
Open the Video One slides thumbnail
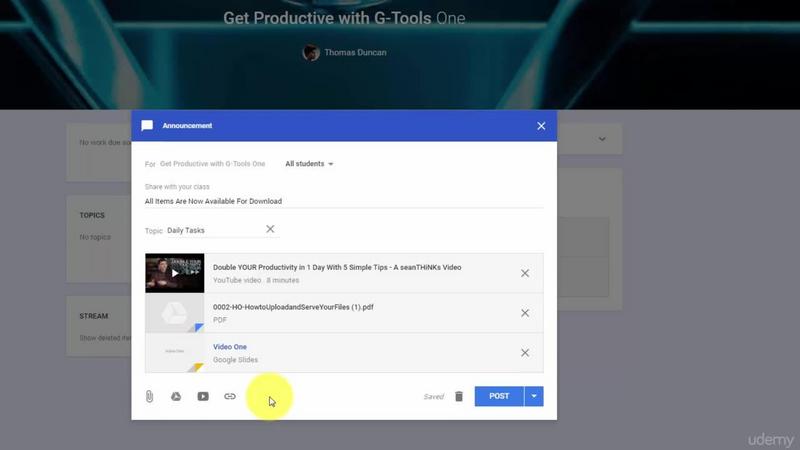click(174, 353)
